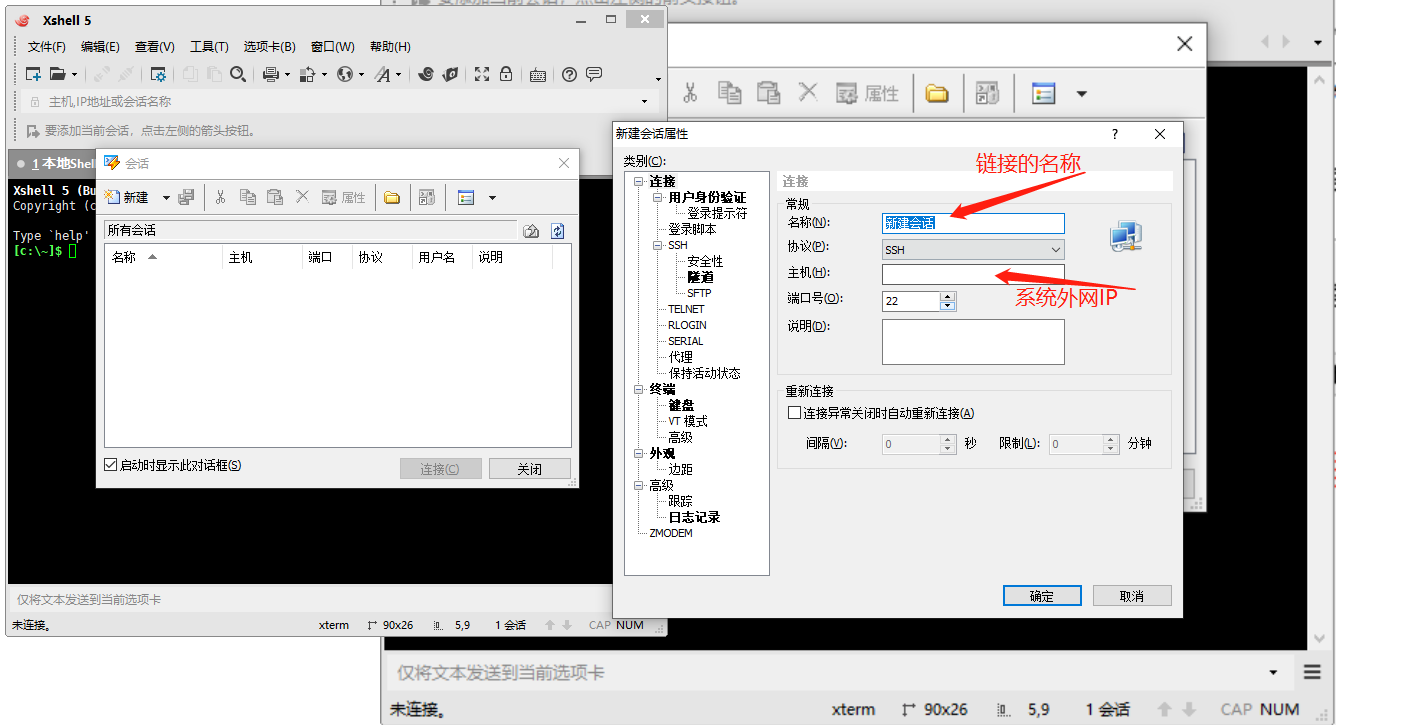Click the Print icon in main toolbar
Screen dimensions: 1428x725
(x=270, y=74)
